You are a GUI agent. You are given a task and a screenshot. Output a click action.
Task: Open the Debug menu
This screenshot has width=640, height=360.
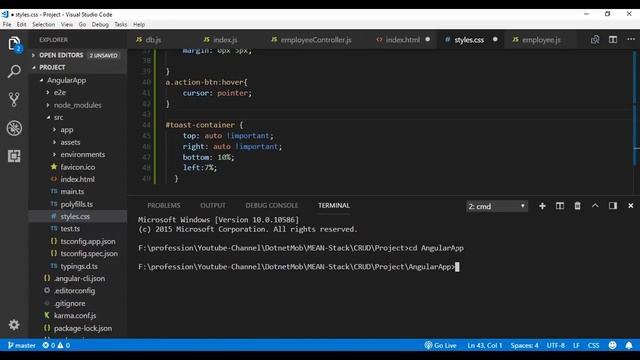click(x=100, y=24)
